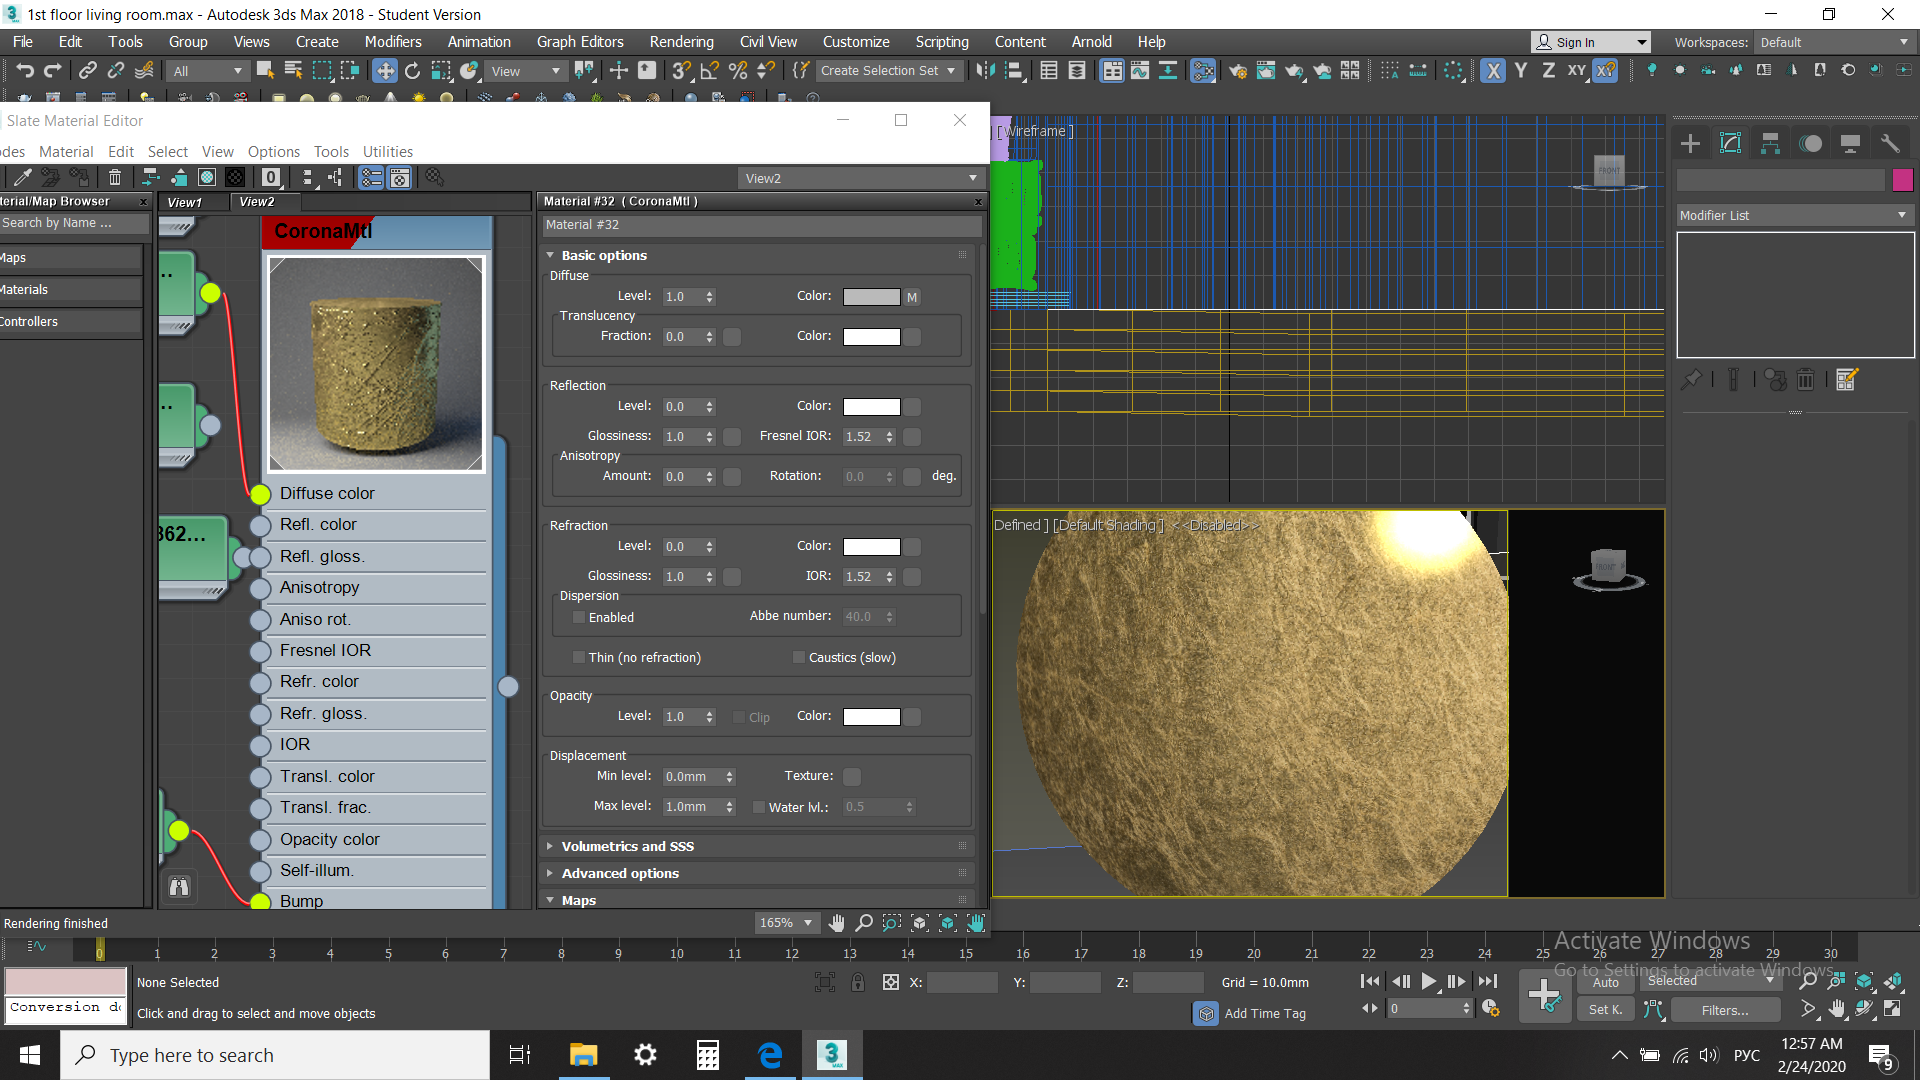Click the map slot next to Reflection Glossiness
Screen dimensions: 1920x1080
tap(732, 437)
